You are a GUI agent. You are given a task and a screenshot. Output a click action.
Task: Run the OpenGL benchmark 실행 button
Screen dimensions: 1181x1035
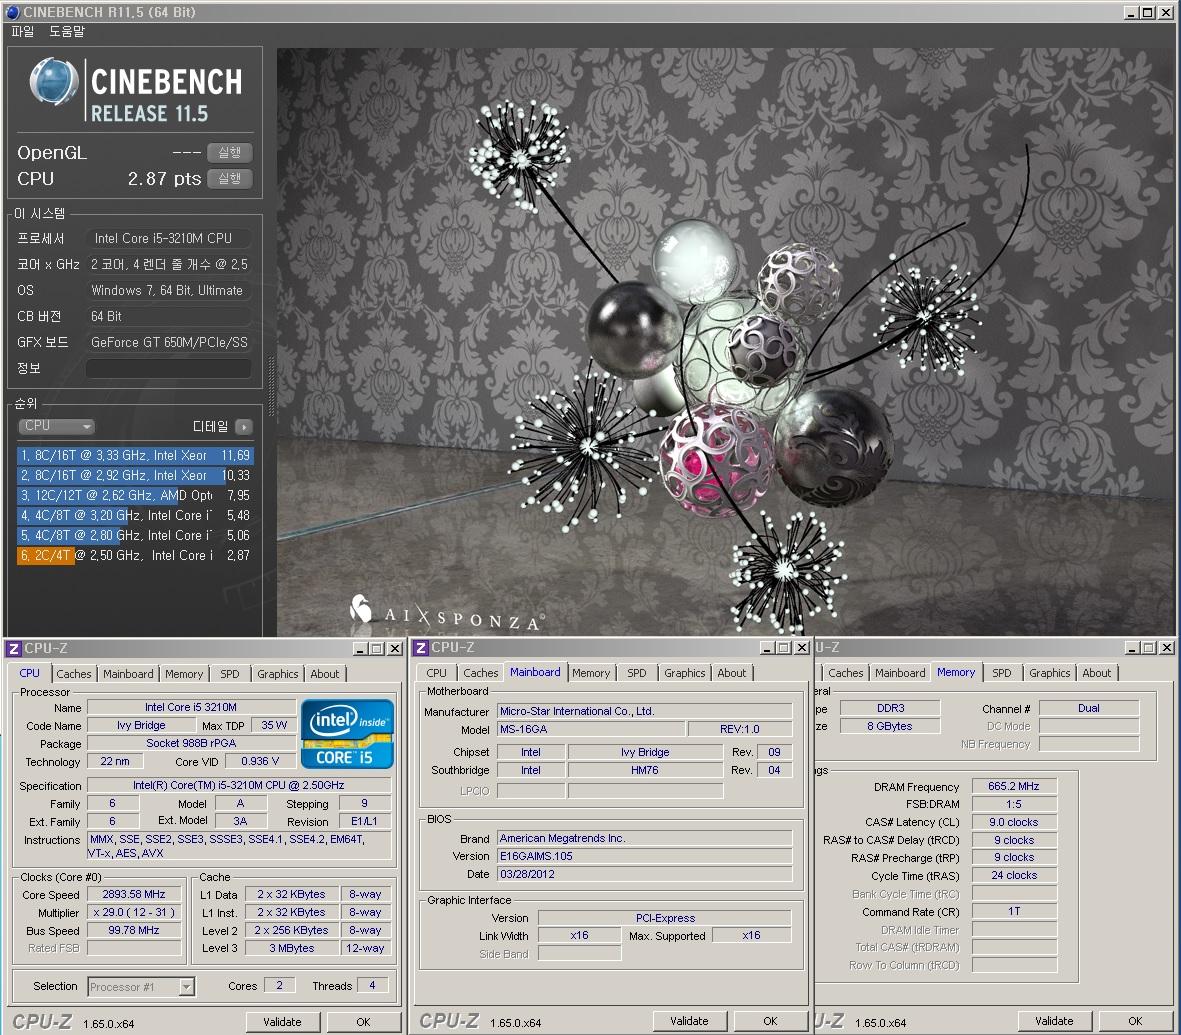point(230,153)
